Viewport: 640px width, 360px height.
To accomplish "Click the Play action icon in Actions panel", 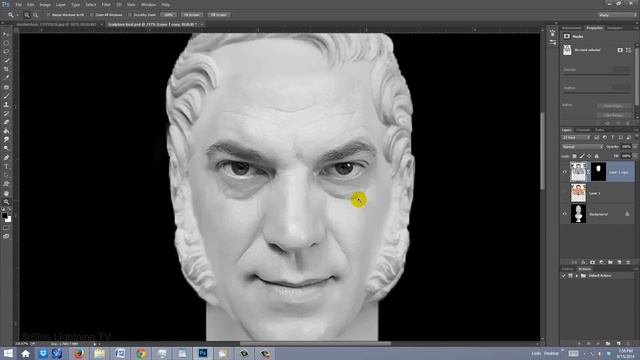I will [598, 343].
